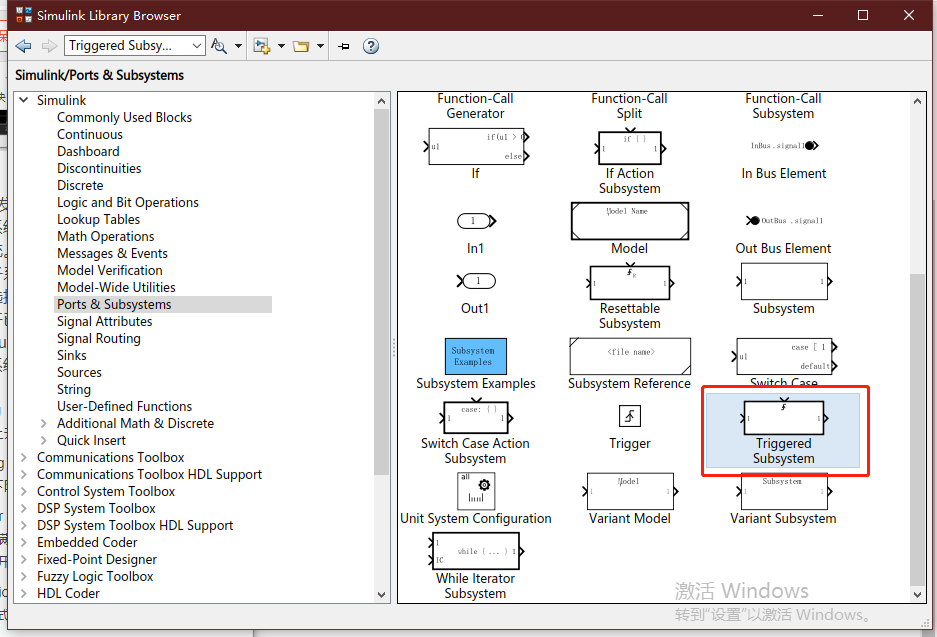
Task: Expand the Quick Insert node
Action: (44, 440)
